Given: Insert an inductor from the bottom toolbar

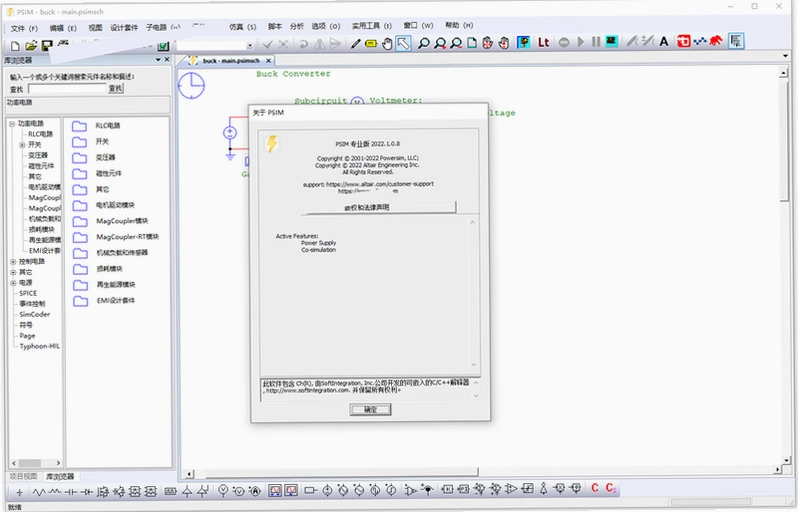Looking at the screenshot, I should (x=55, y=492).
